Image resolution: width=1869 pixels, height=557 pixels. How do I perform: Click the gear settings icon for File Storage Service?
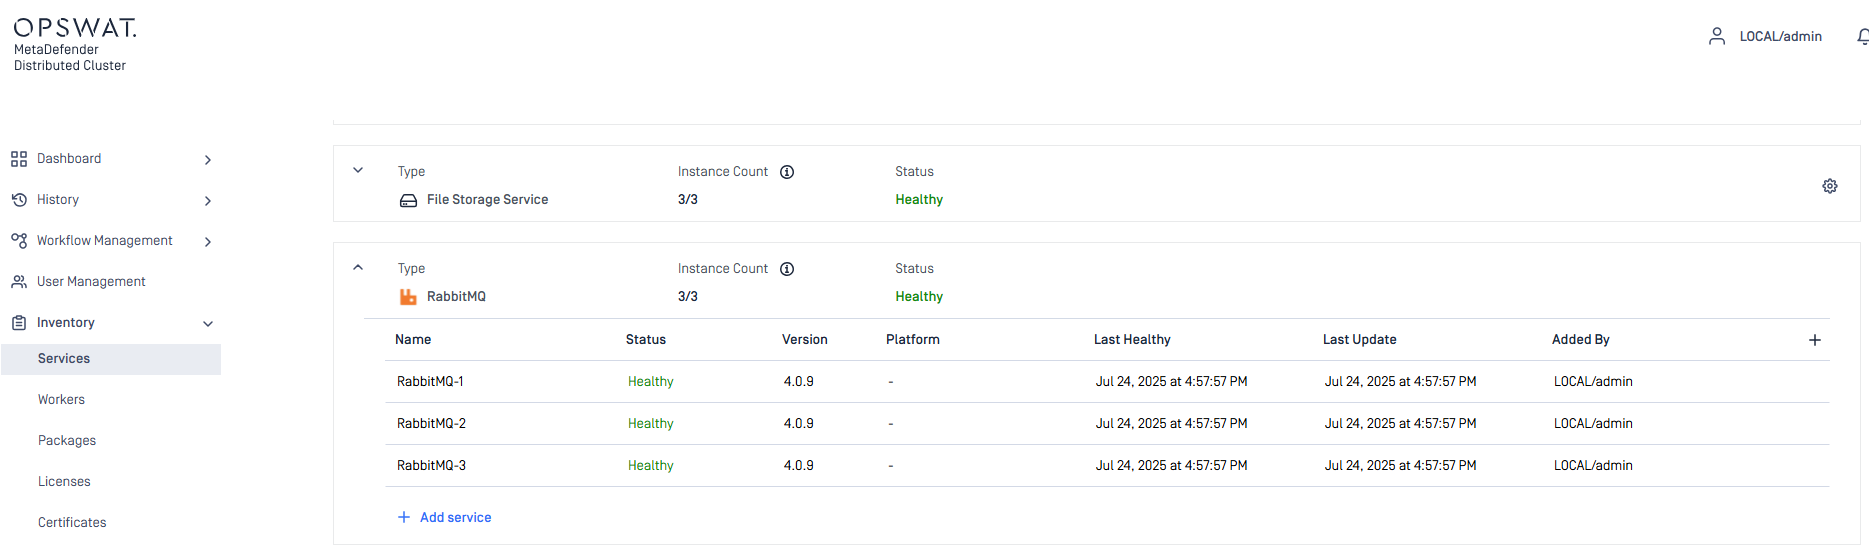click(1829, 186)
